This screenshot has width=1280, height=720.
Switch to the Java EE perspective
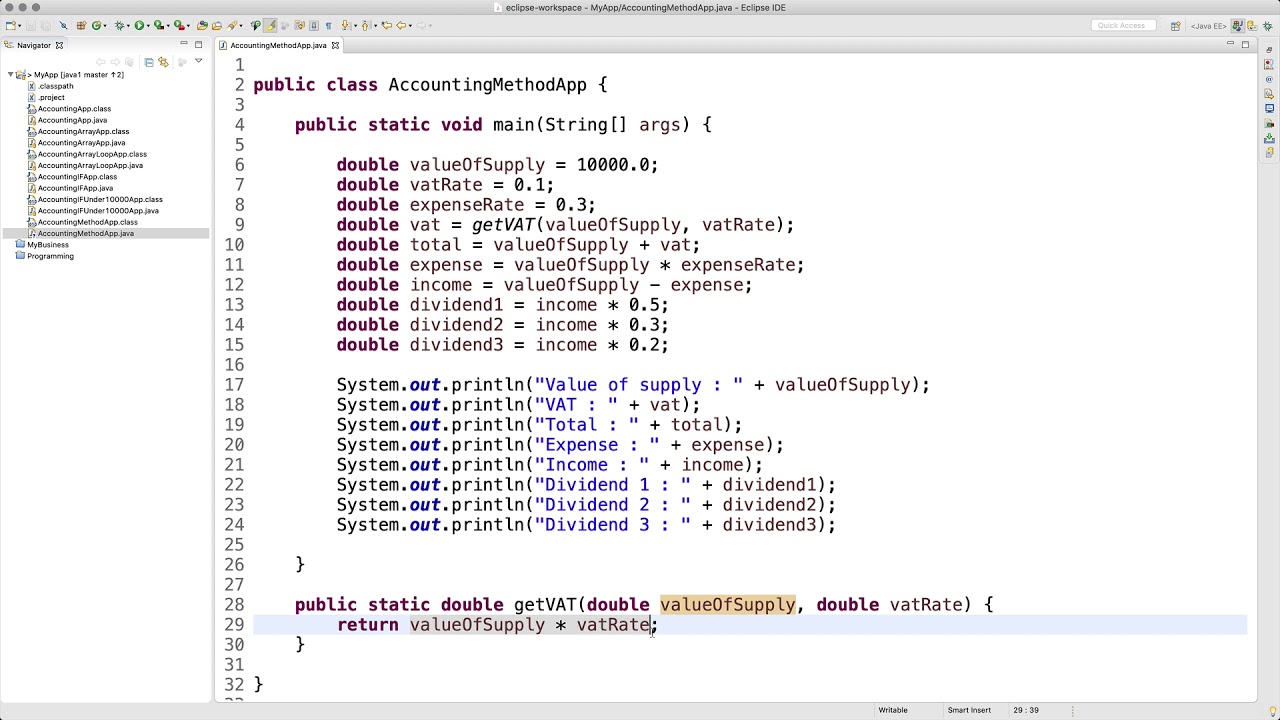tap(1209, 26)
